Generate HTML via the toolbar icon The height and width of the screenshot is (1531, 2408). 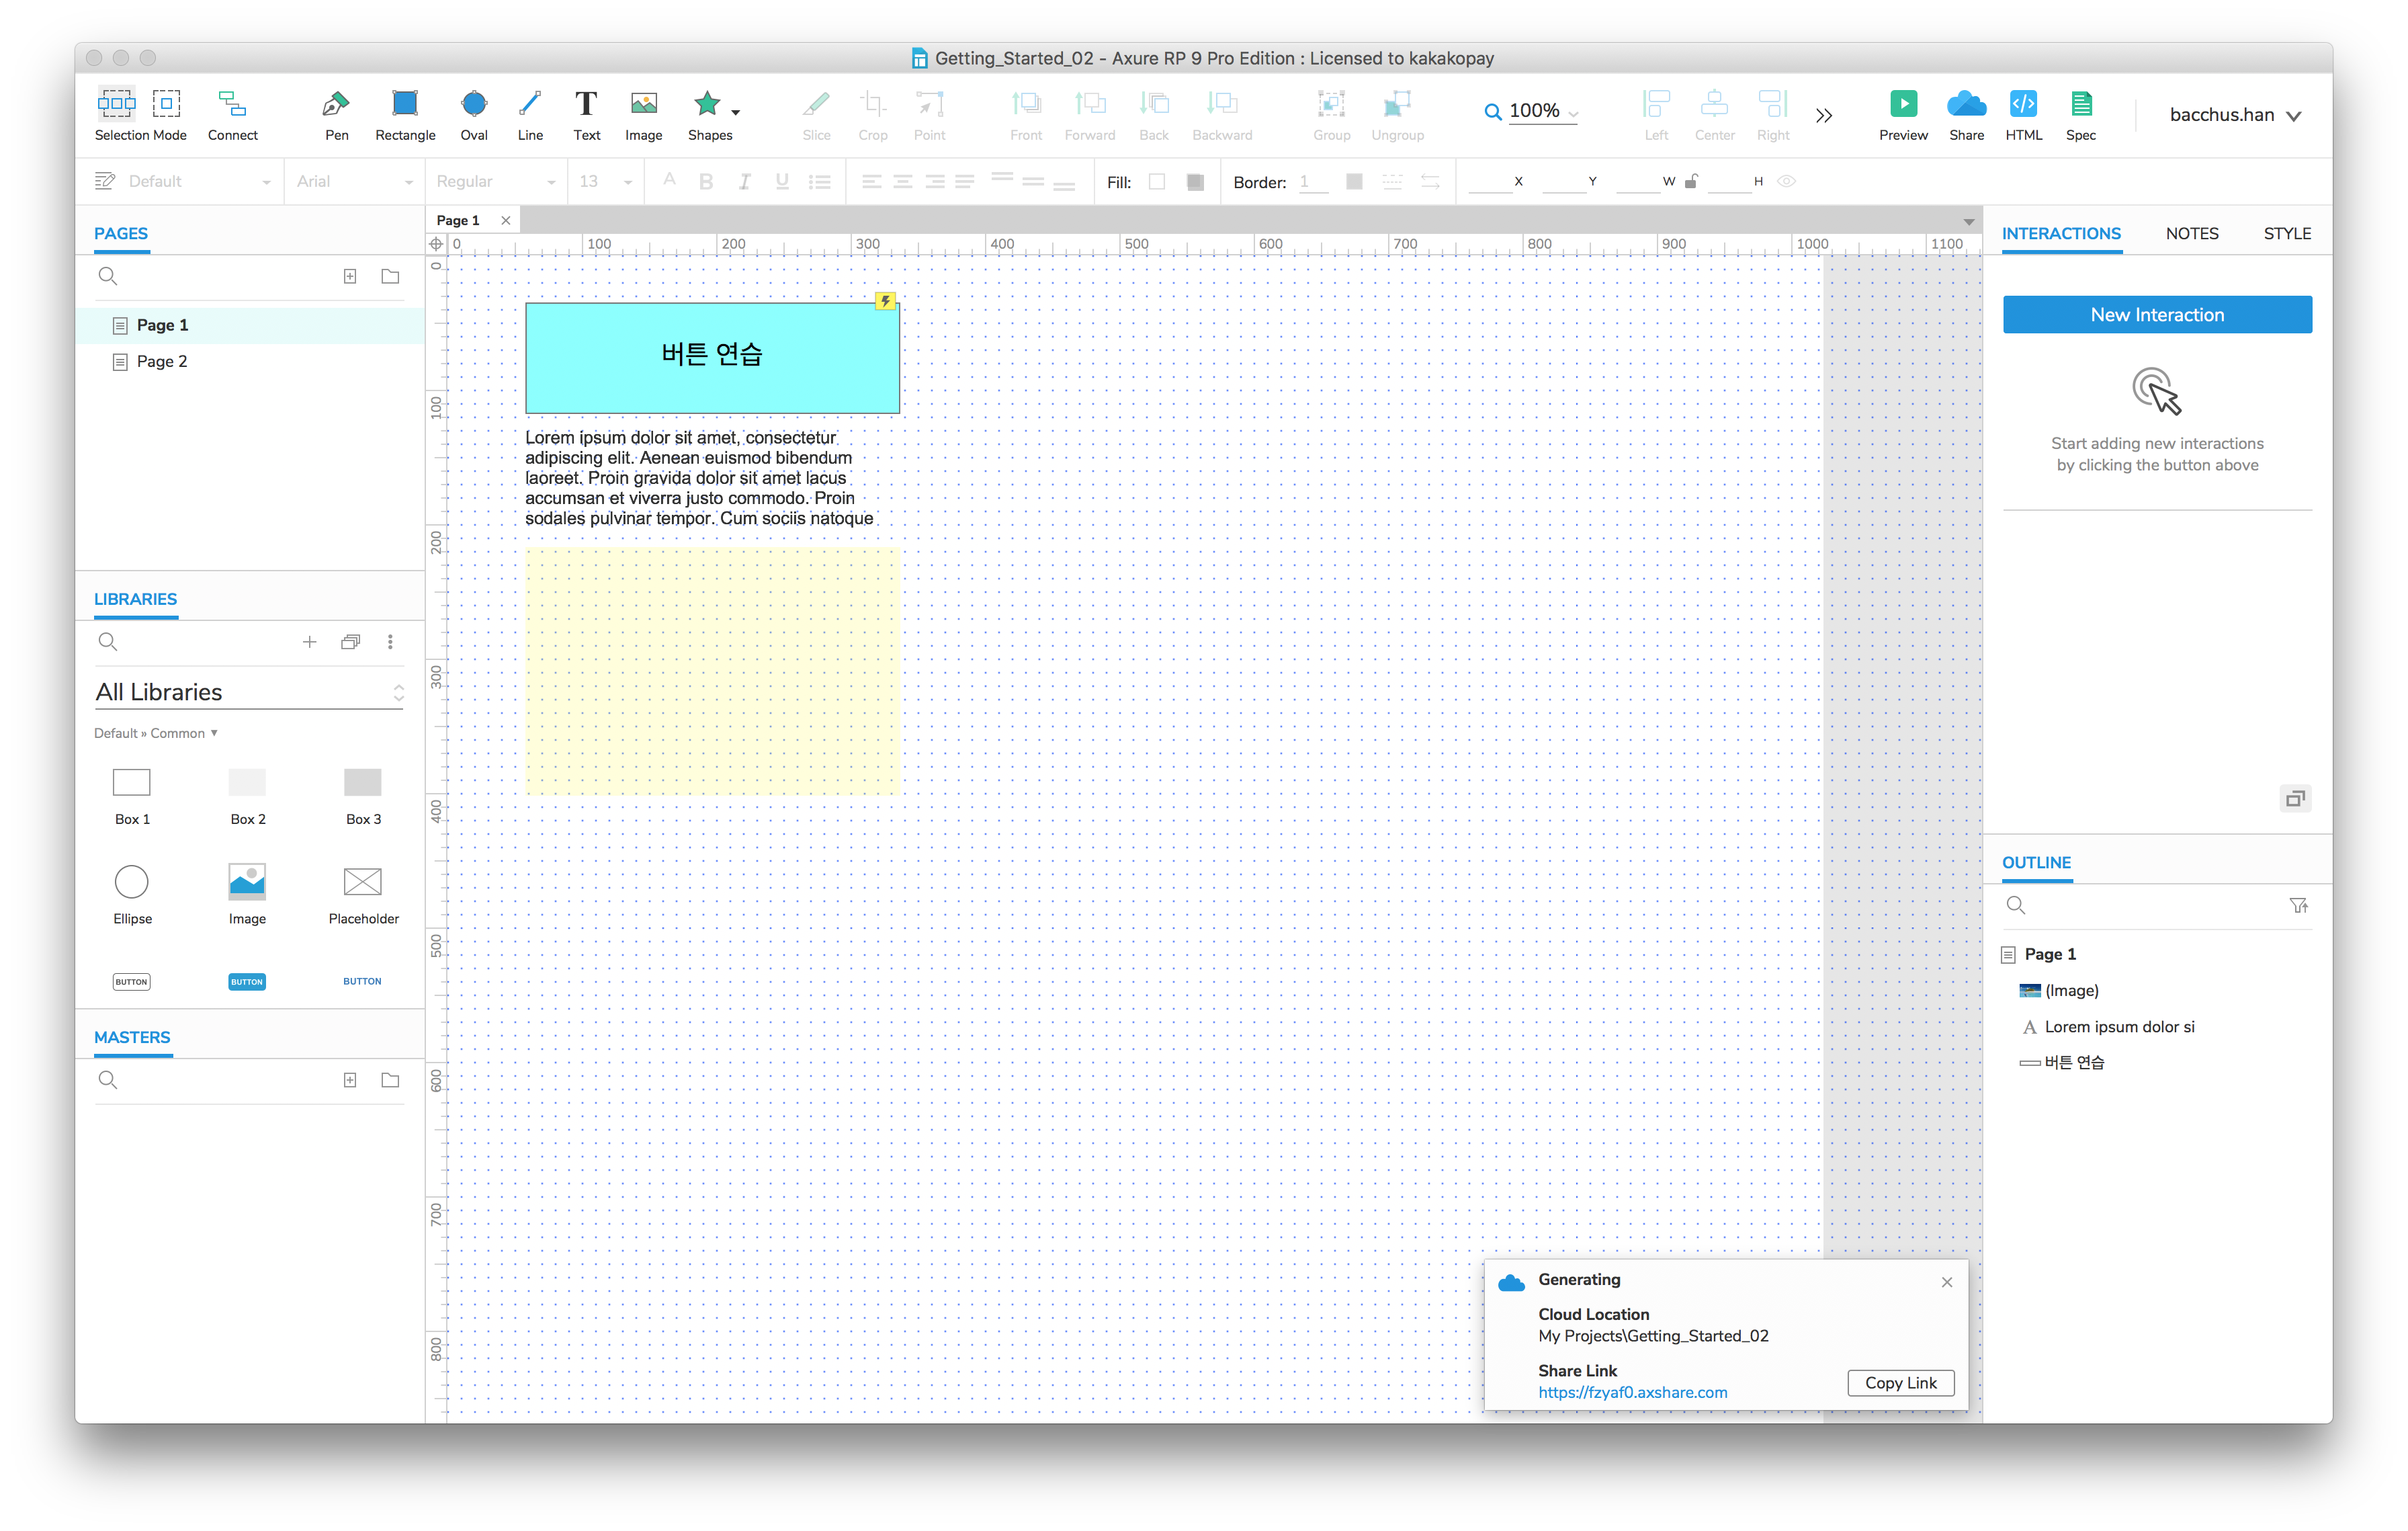coord(2023,104)
